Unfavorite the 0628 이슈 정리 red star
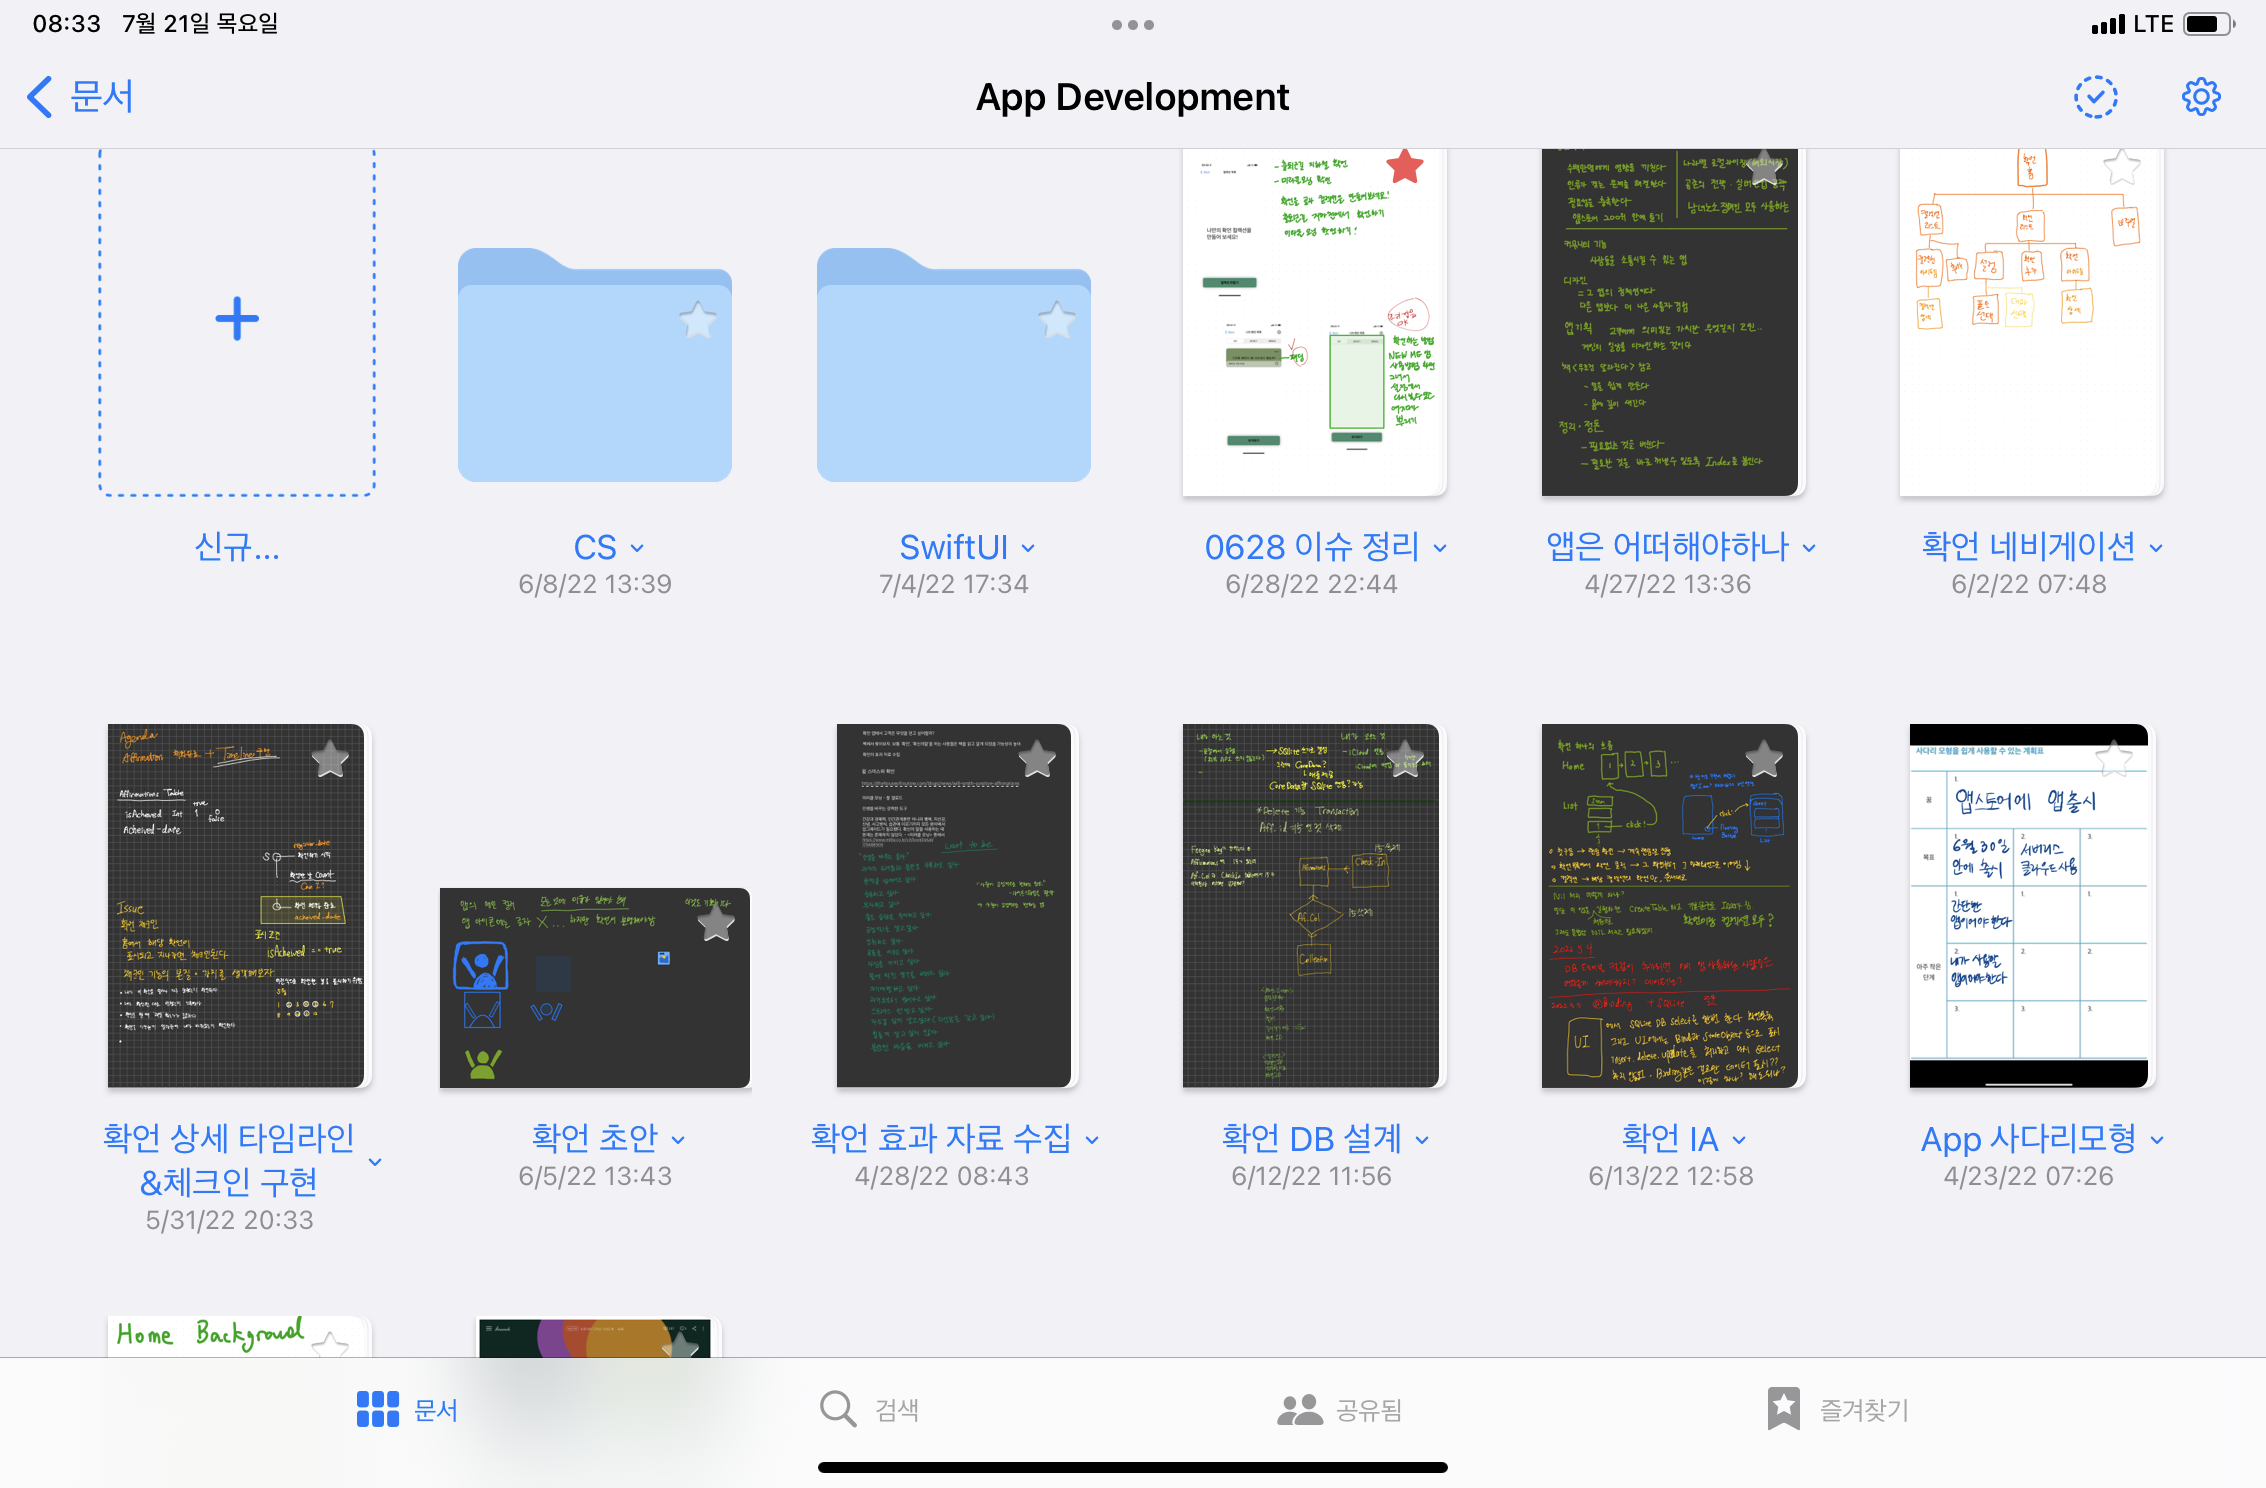Image resolution: width=2266 pixels, height=1488 pixels. [x=1404, y=167]
